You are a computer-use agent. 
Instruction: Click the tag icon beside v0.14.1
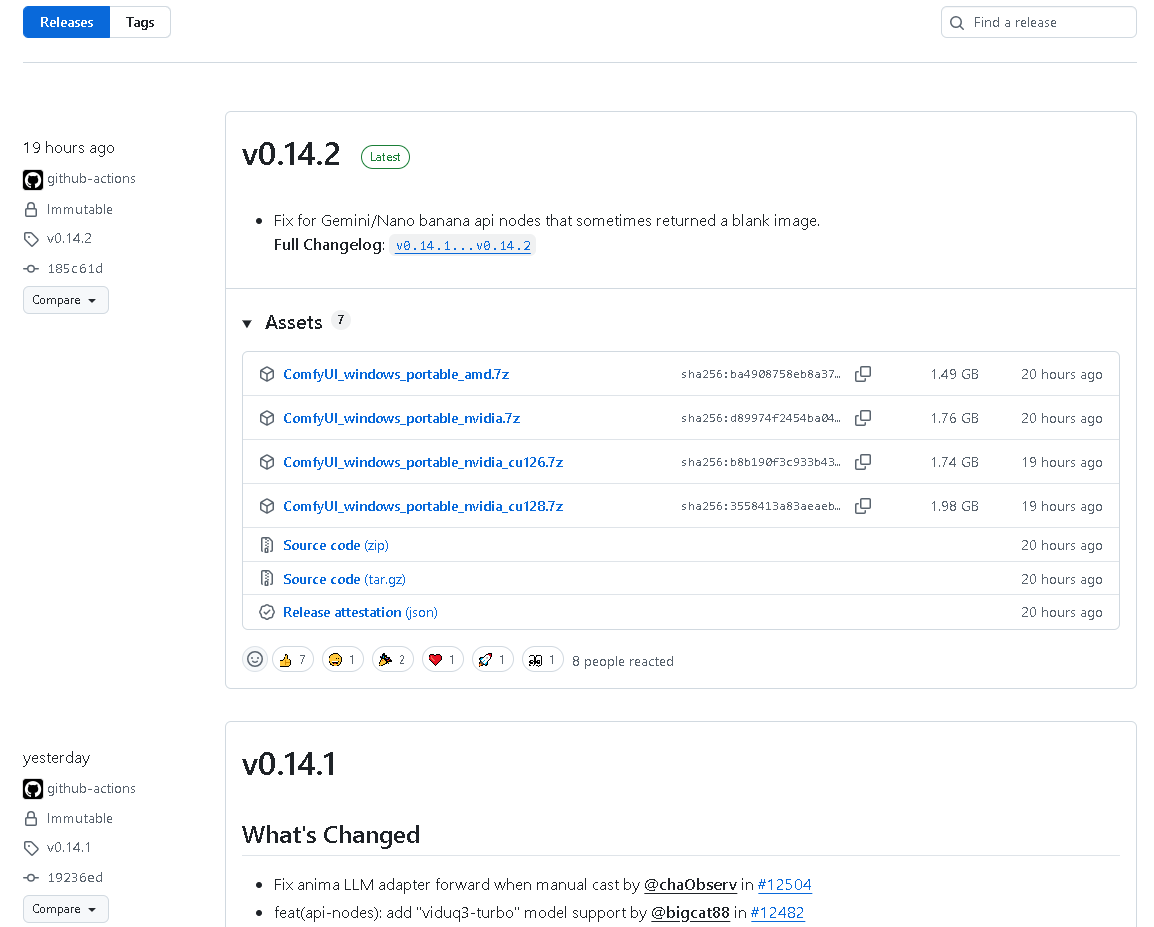pos(31,848)
